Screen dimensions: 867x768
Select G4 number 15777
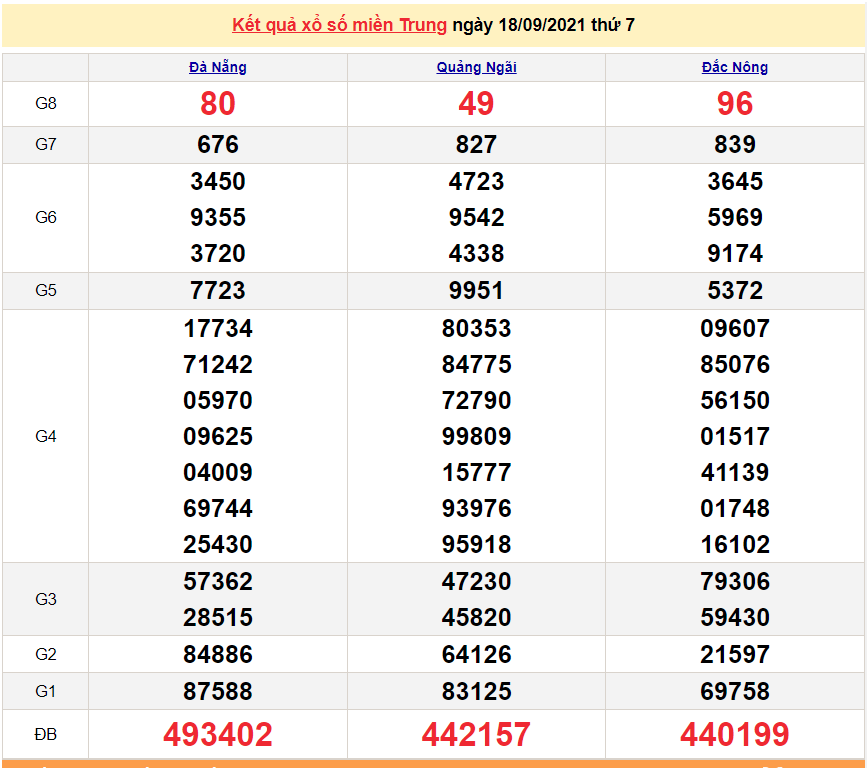[x=476, y=472]
